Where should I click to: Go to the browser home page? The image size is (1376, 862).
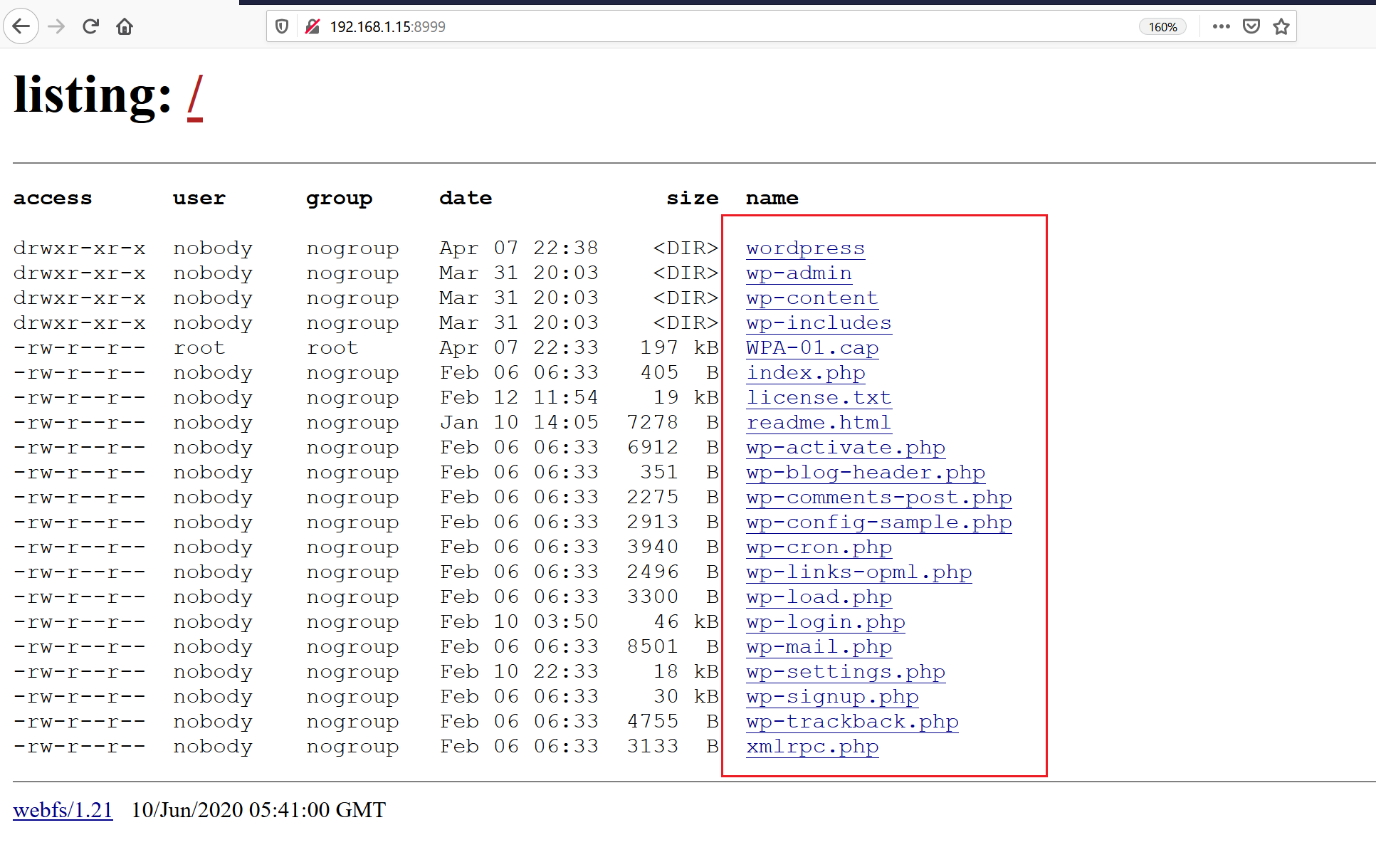point(124,27)
